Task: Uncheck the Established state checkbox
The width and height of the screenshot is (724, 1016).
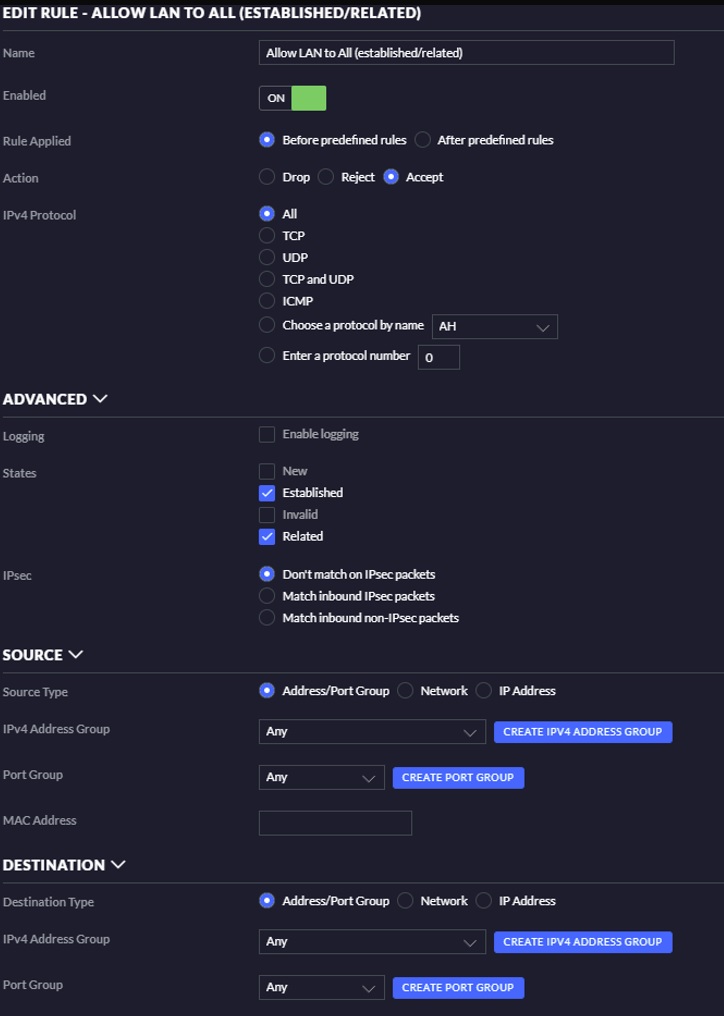Action: tap(267, 493)
